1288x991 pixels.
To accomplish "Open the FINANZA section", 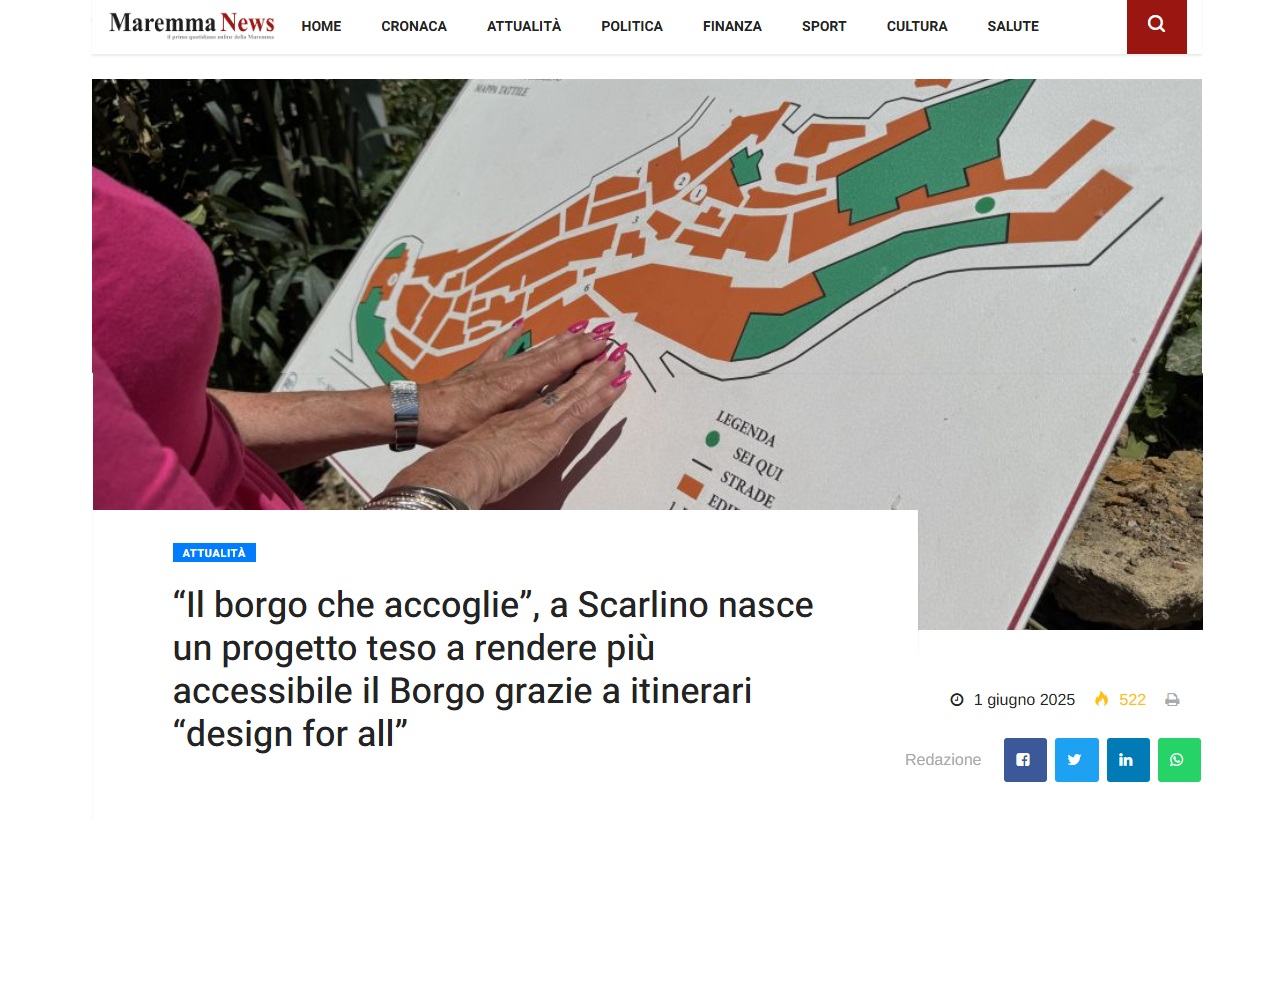I will [x=732, y=26].
